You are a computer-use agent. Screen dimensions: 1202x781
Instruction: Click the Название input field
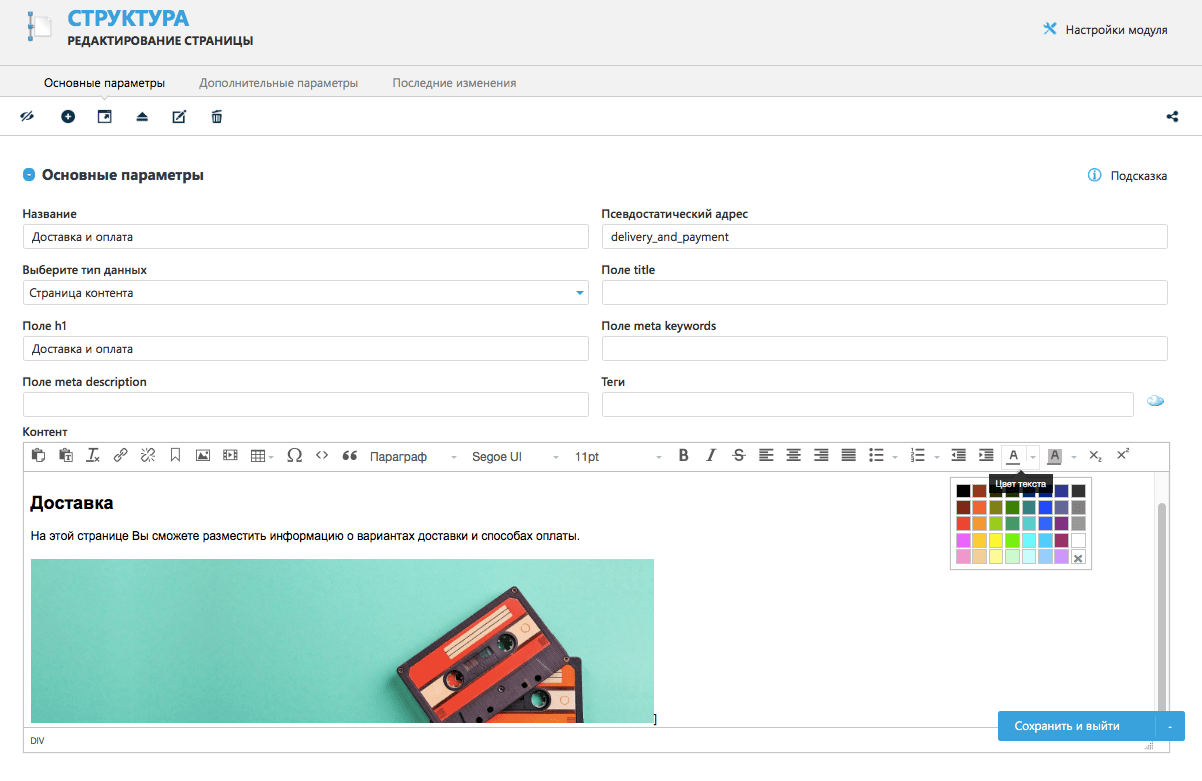(x=305, y=237)
